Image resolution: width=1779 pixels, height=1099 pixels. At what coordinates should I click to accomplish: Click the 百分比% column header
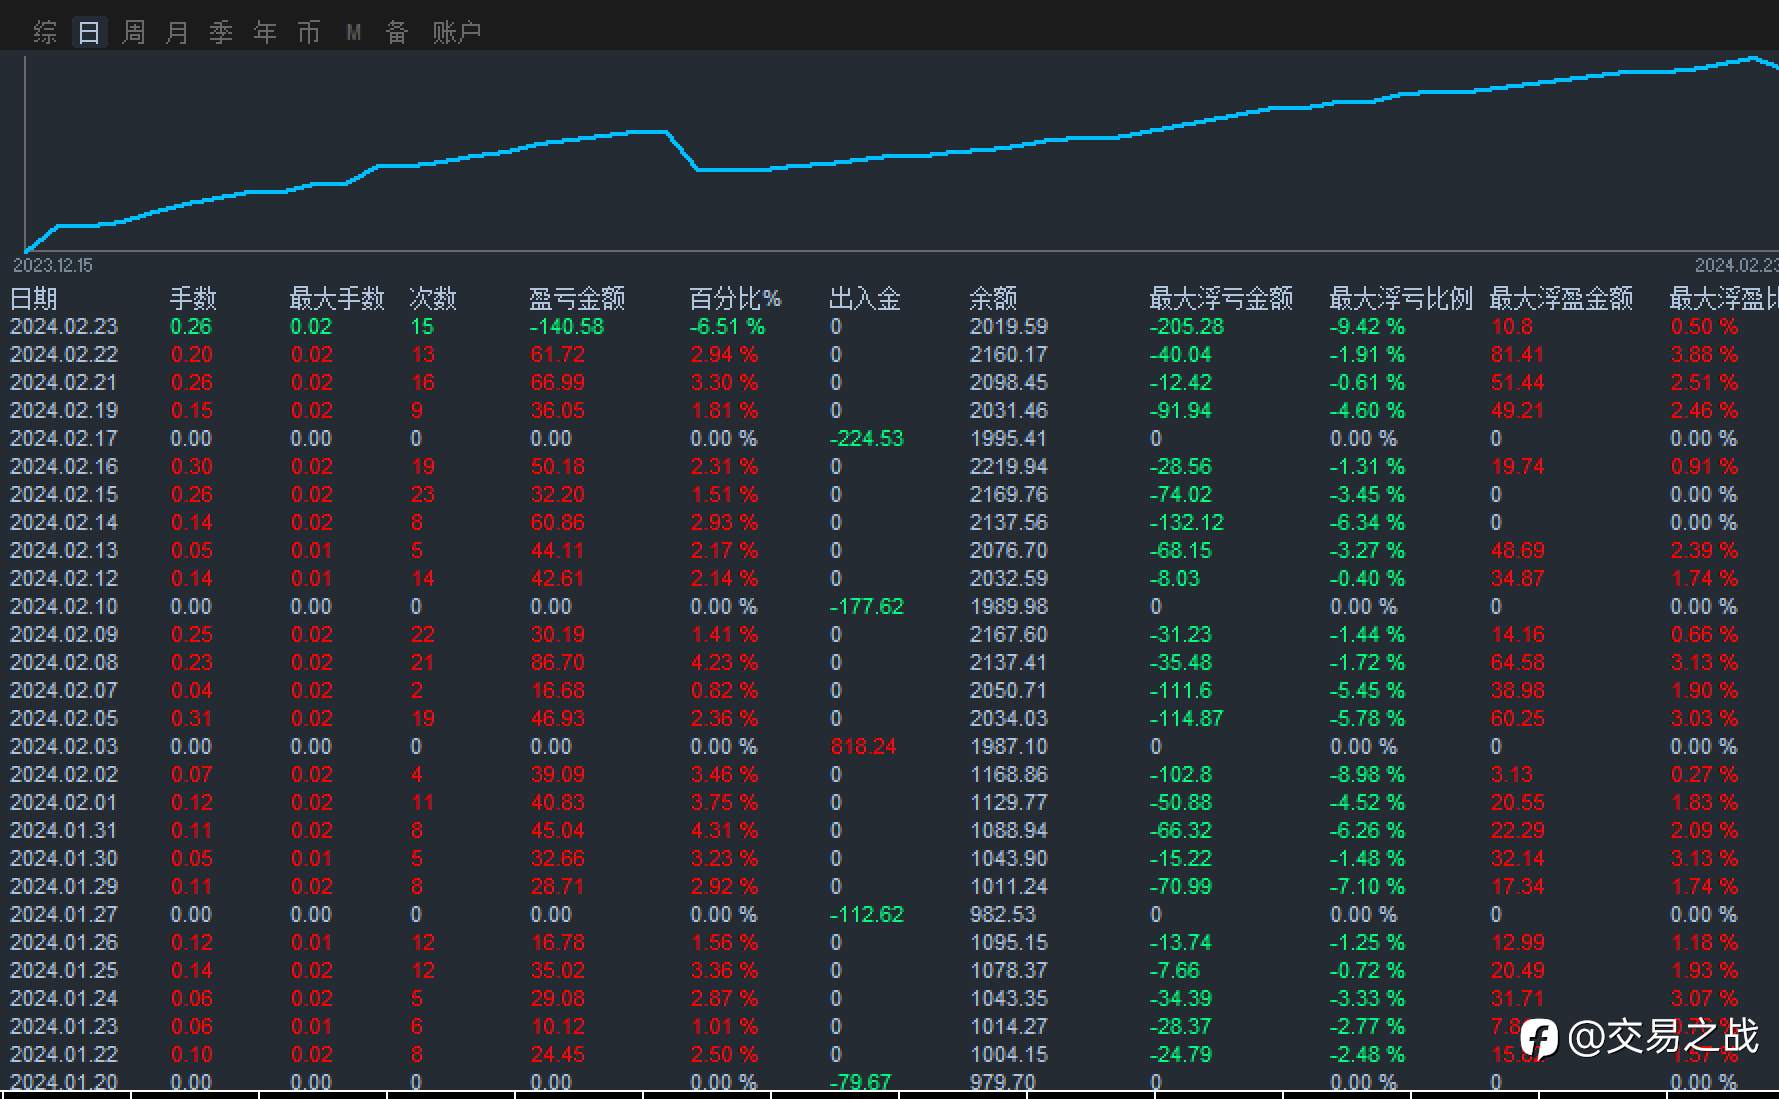coord(735,298)
